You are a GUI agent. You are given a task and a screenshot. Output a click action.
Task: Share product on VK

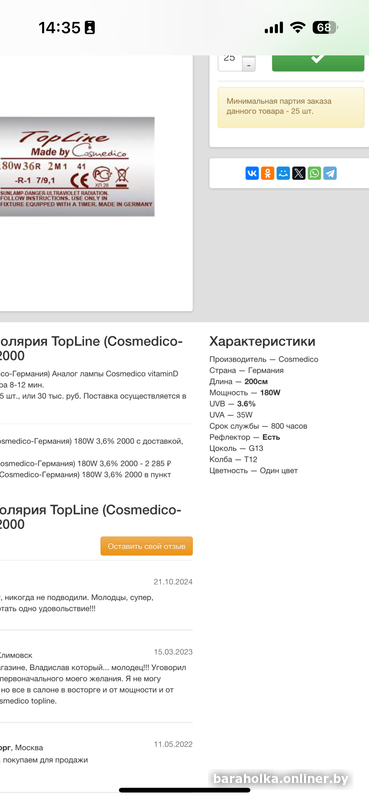252,173
